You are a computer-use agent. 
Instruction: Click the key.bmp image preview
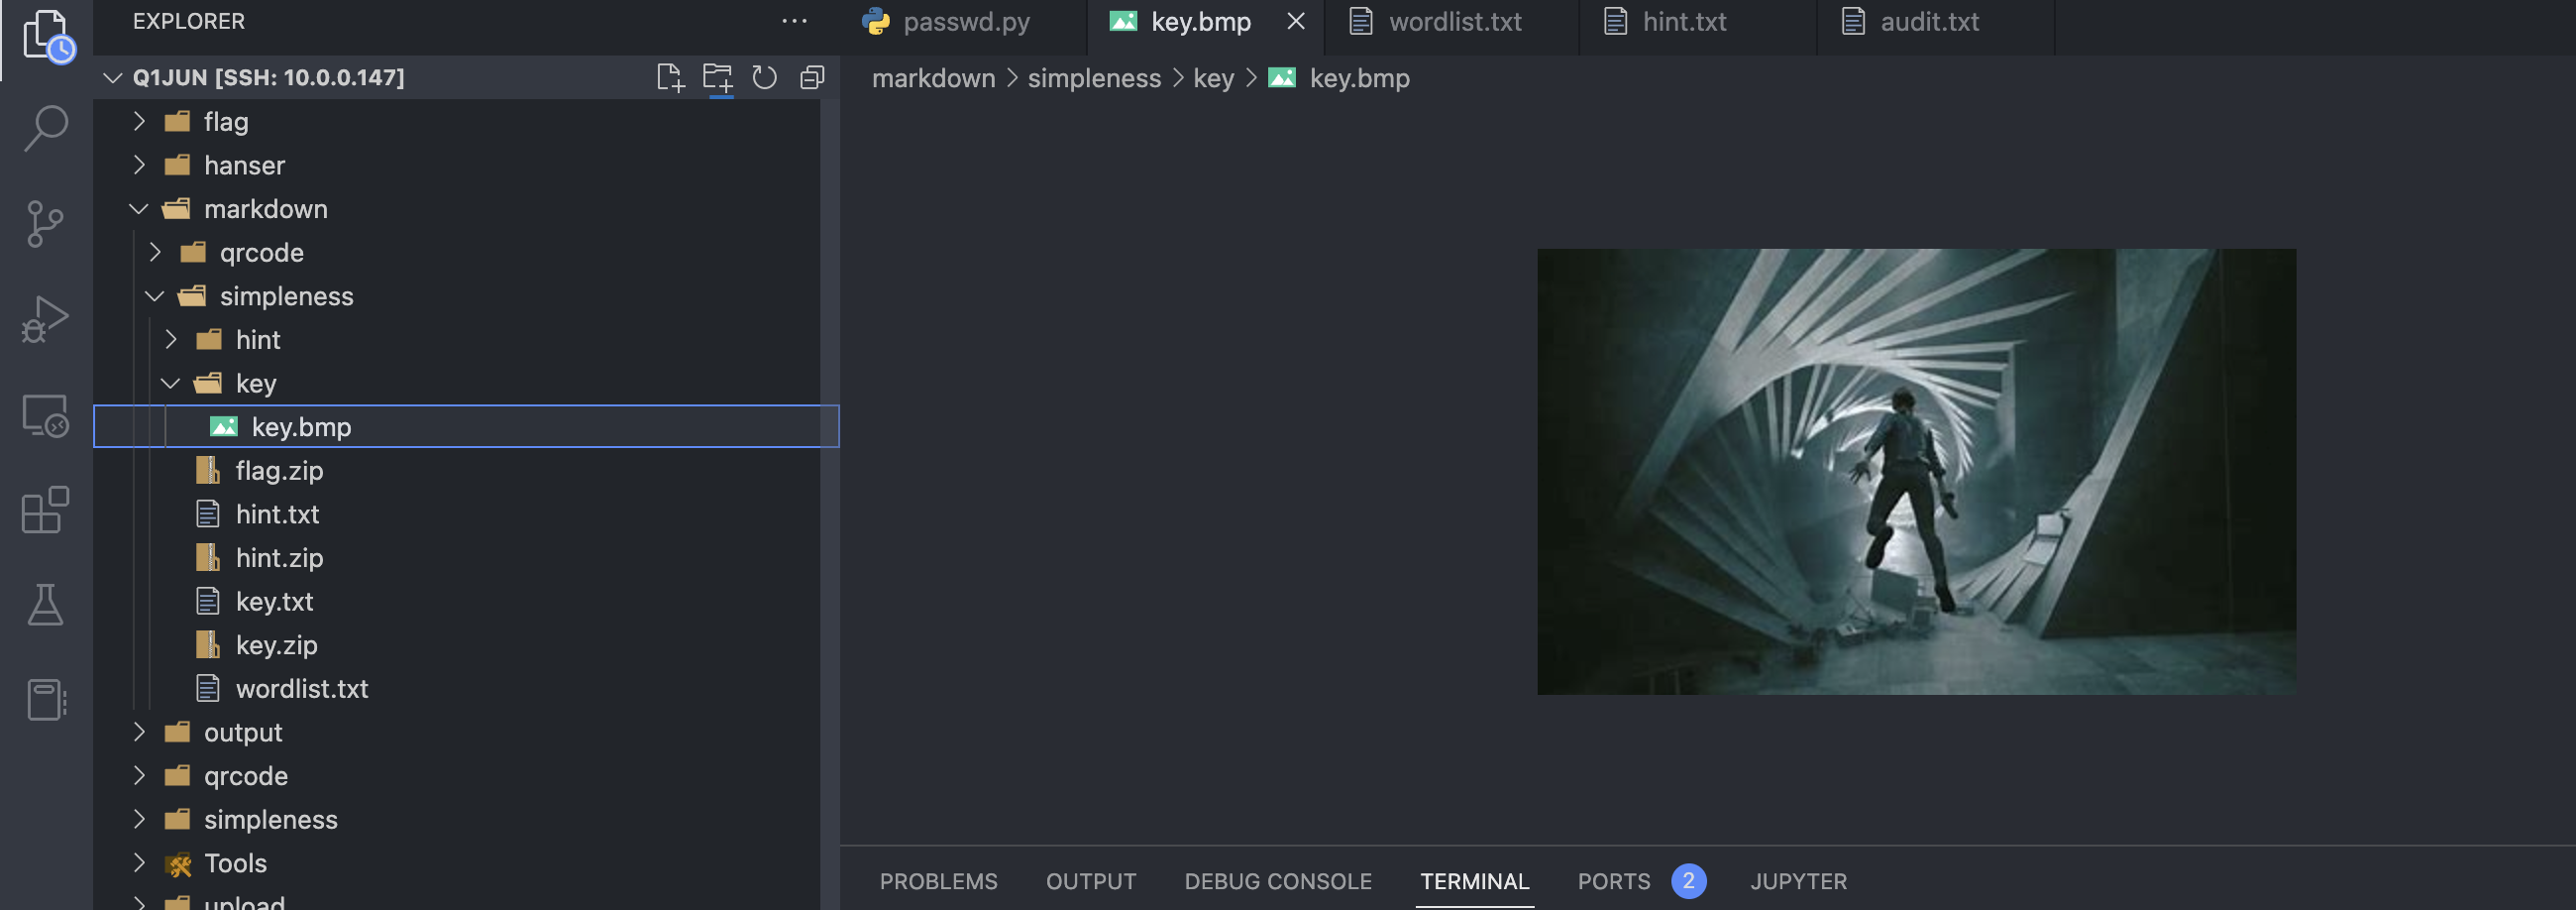tap(1916, 471)
